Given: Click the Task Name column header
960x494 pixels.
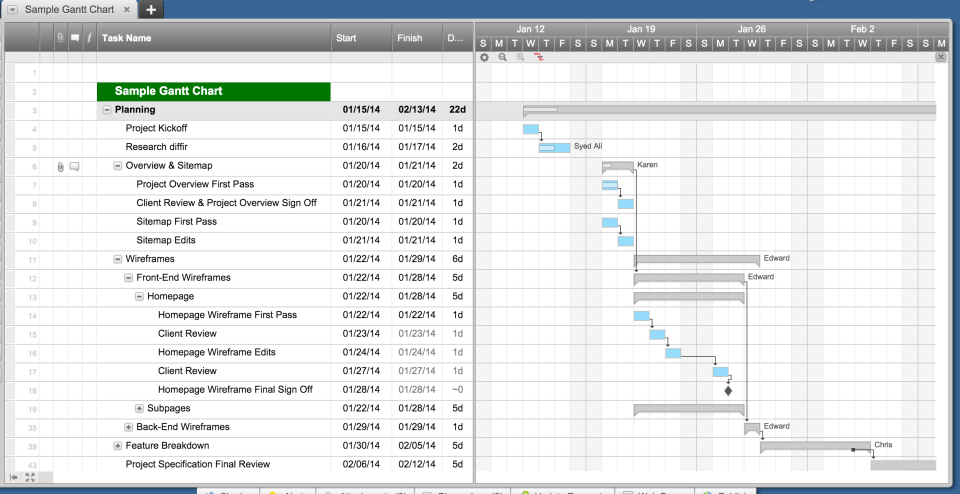Looking at the screenshot, I should 126,38.
